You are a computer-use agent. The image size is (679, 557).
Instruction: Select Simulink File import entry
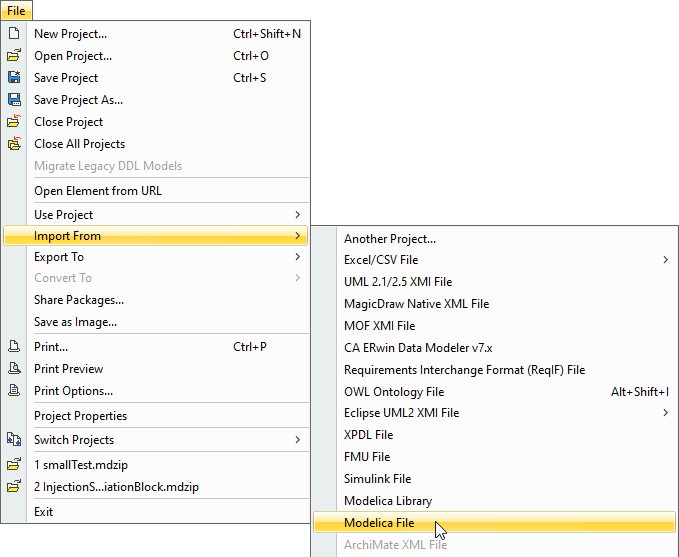coord(378,479)
